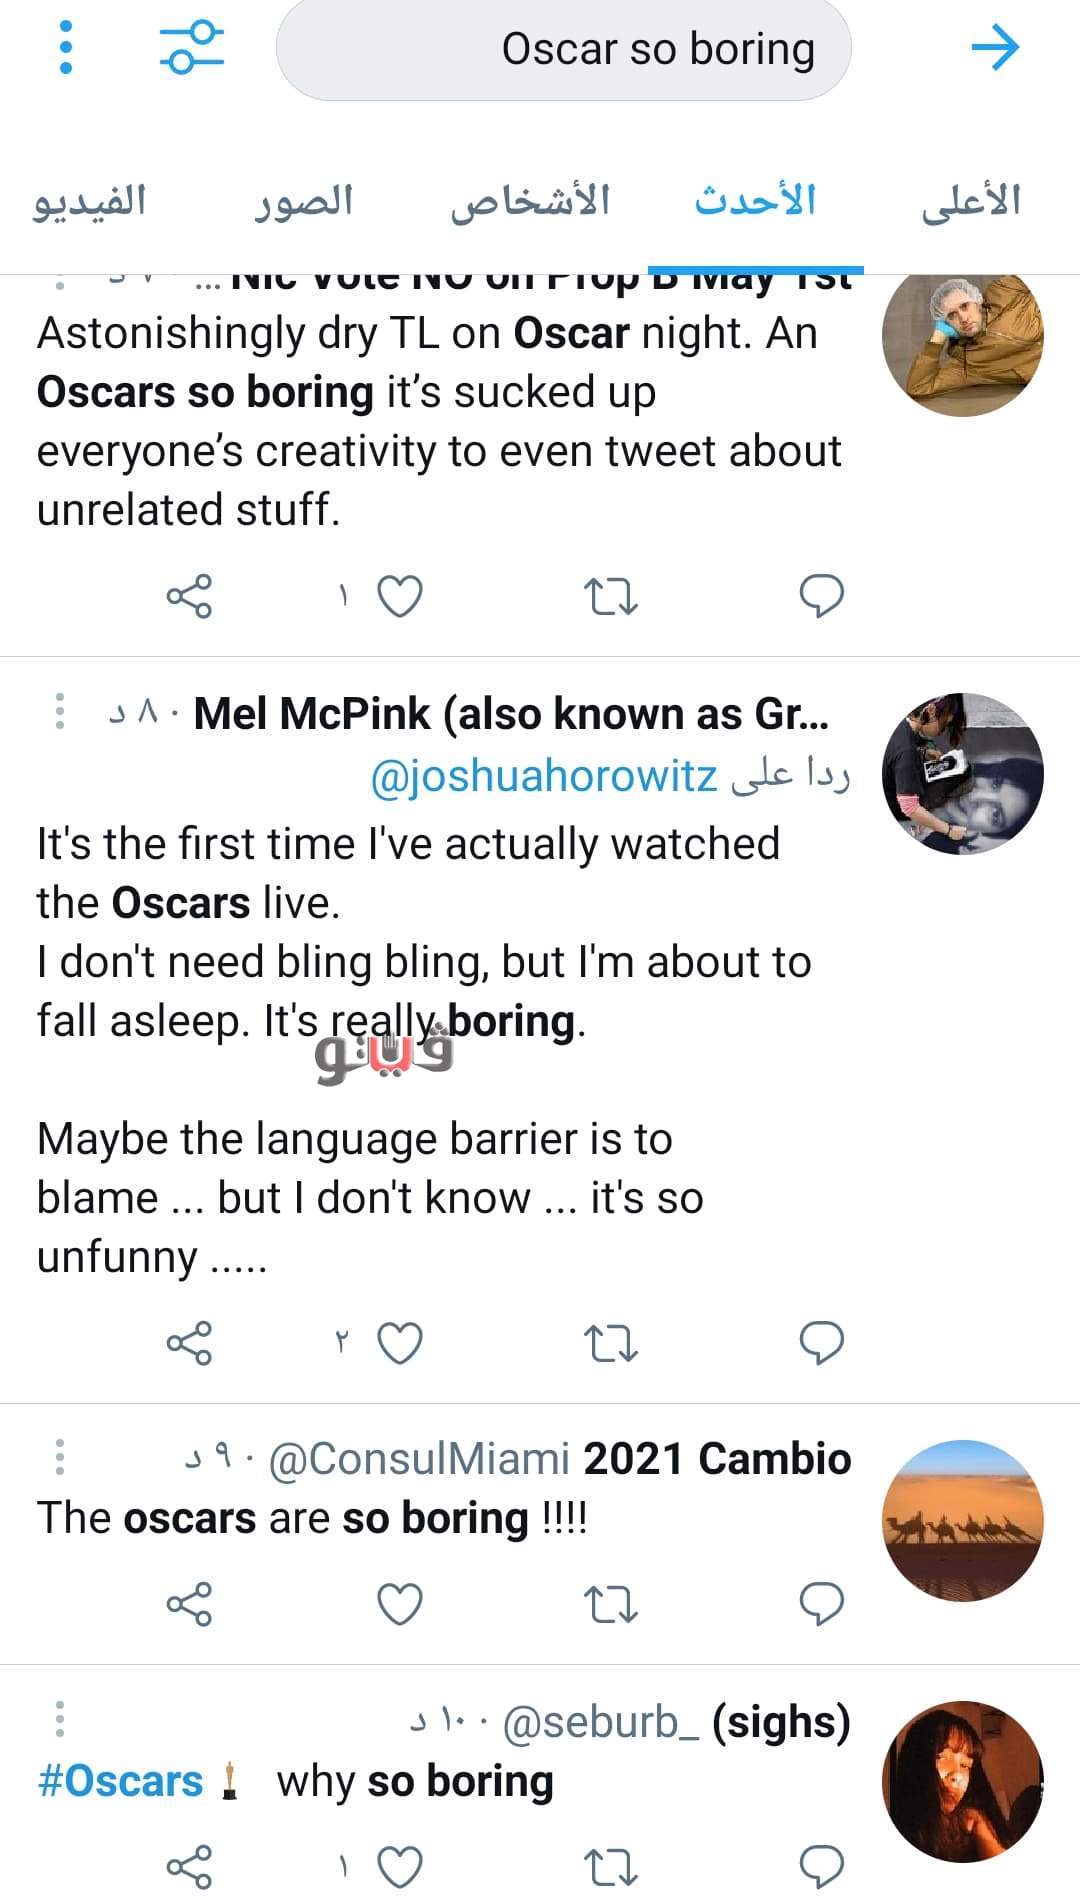Like Mel McPink's tweet
This screenshot has height=1896, width=1080.
399,1343
